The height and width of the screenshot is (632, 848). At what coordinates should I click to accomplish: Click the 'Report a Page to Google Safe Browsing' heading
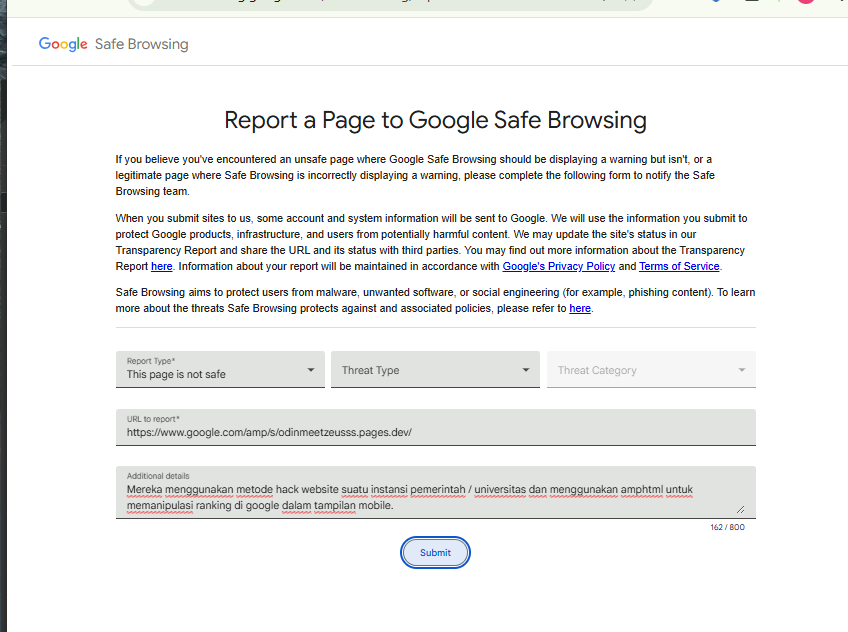435,120
